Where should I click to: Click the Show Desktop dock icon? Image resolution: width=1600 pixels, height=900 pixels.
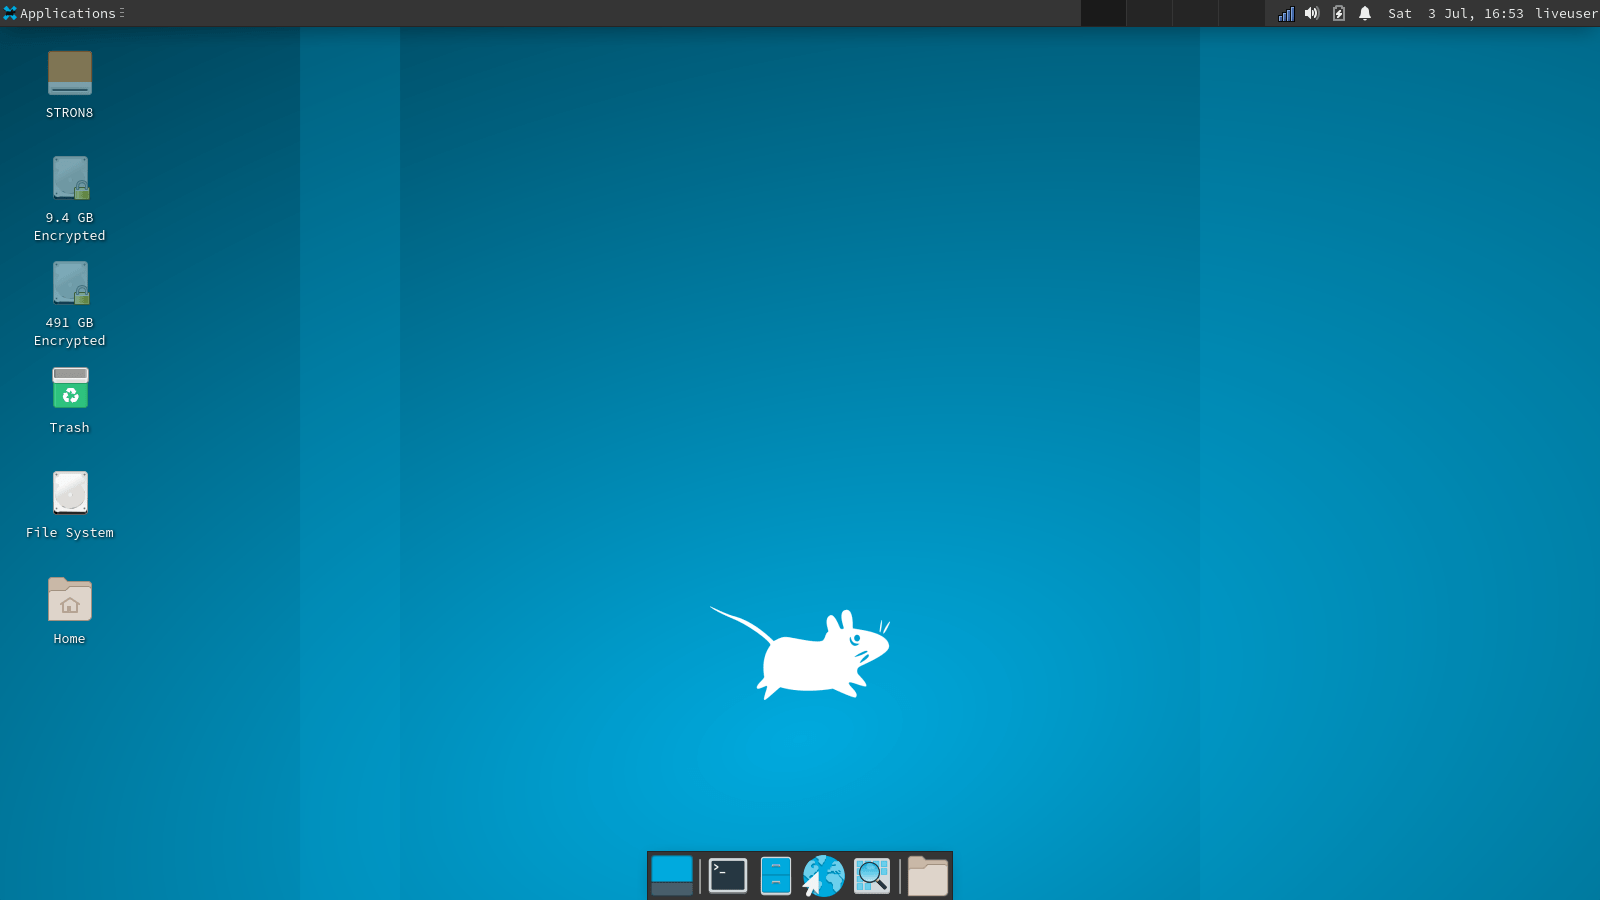[672, 876]
